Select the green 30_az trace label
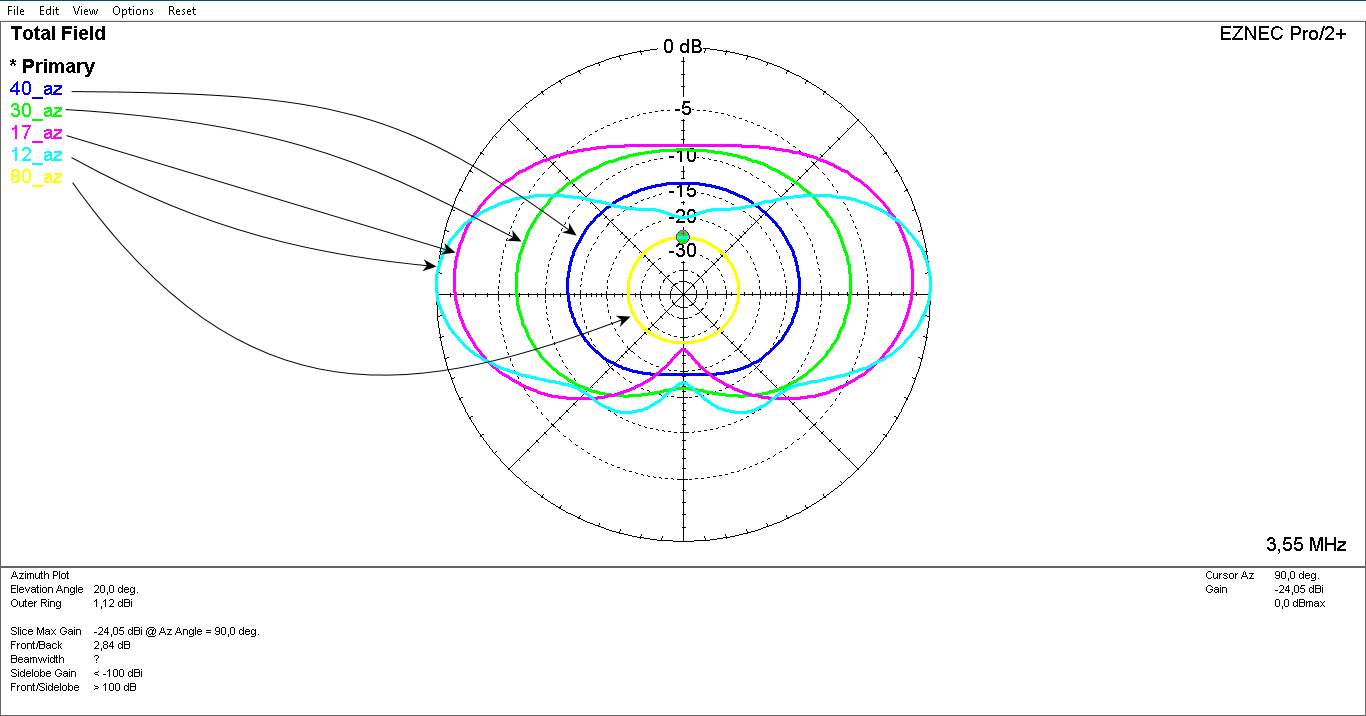The height and width of the screenshot is (716, 1366). (36, 111)
